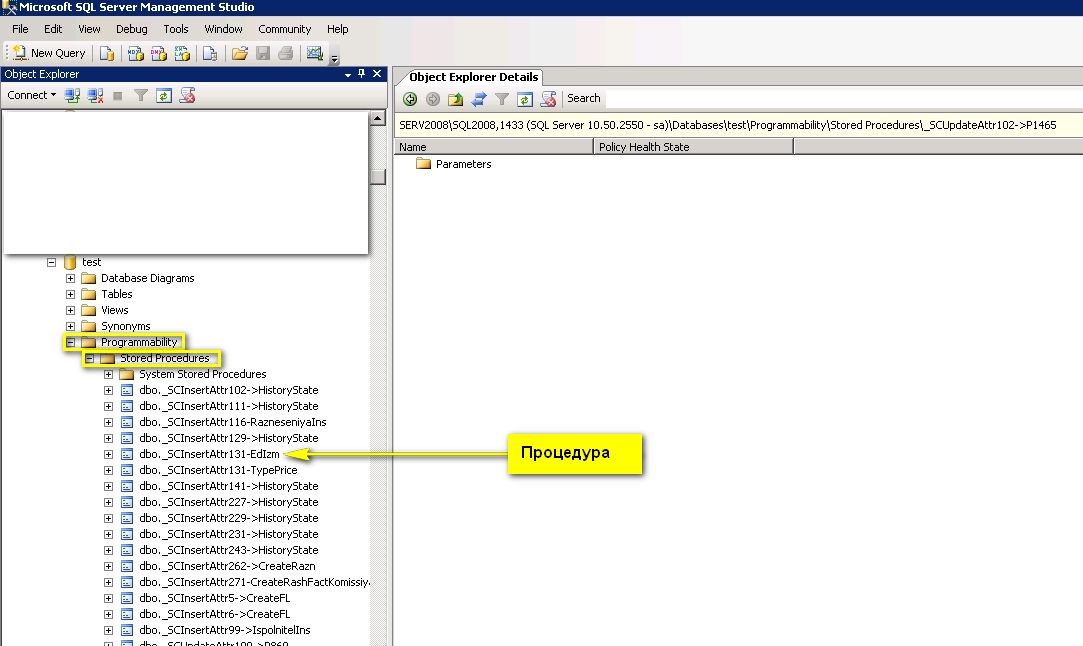Image resolution: width=1083 pixels, height=646 pixels.
Task: Open the File menu
Action: tap(20, 29)
